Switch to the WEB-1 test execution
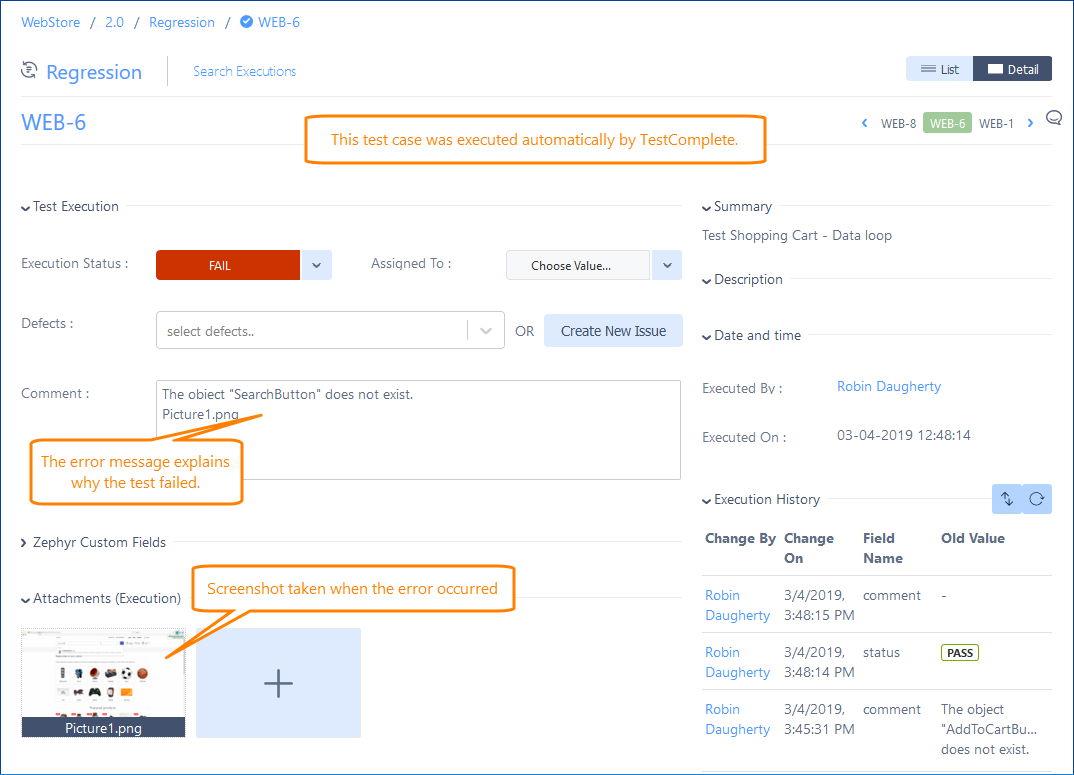 (996, 123)
